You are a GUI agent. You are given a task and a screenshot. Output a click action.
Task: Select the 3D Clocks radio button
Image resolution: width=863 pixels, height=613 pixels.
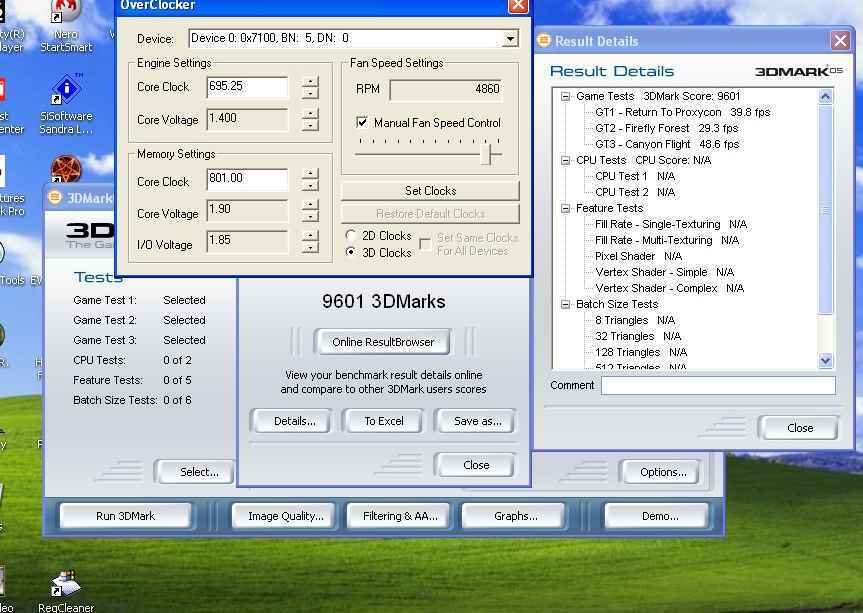click(351, 253)
